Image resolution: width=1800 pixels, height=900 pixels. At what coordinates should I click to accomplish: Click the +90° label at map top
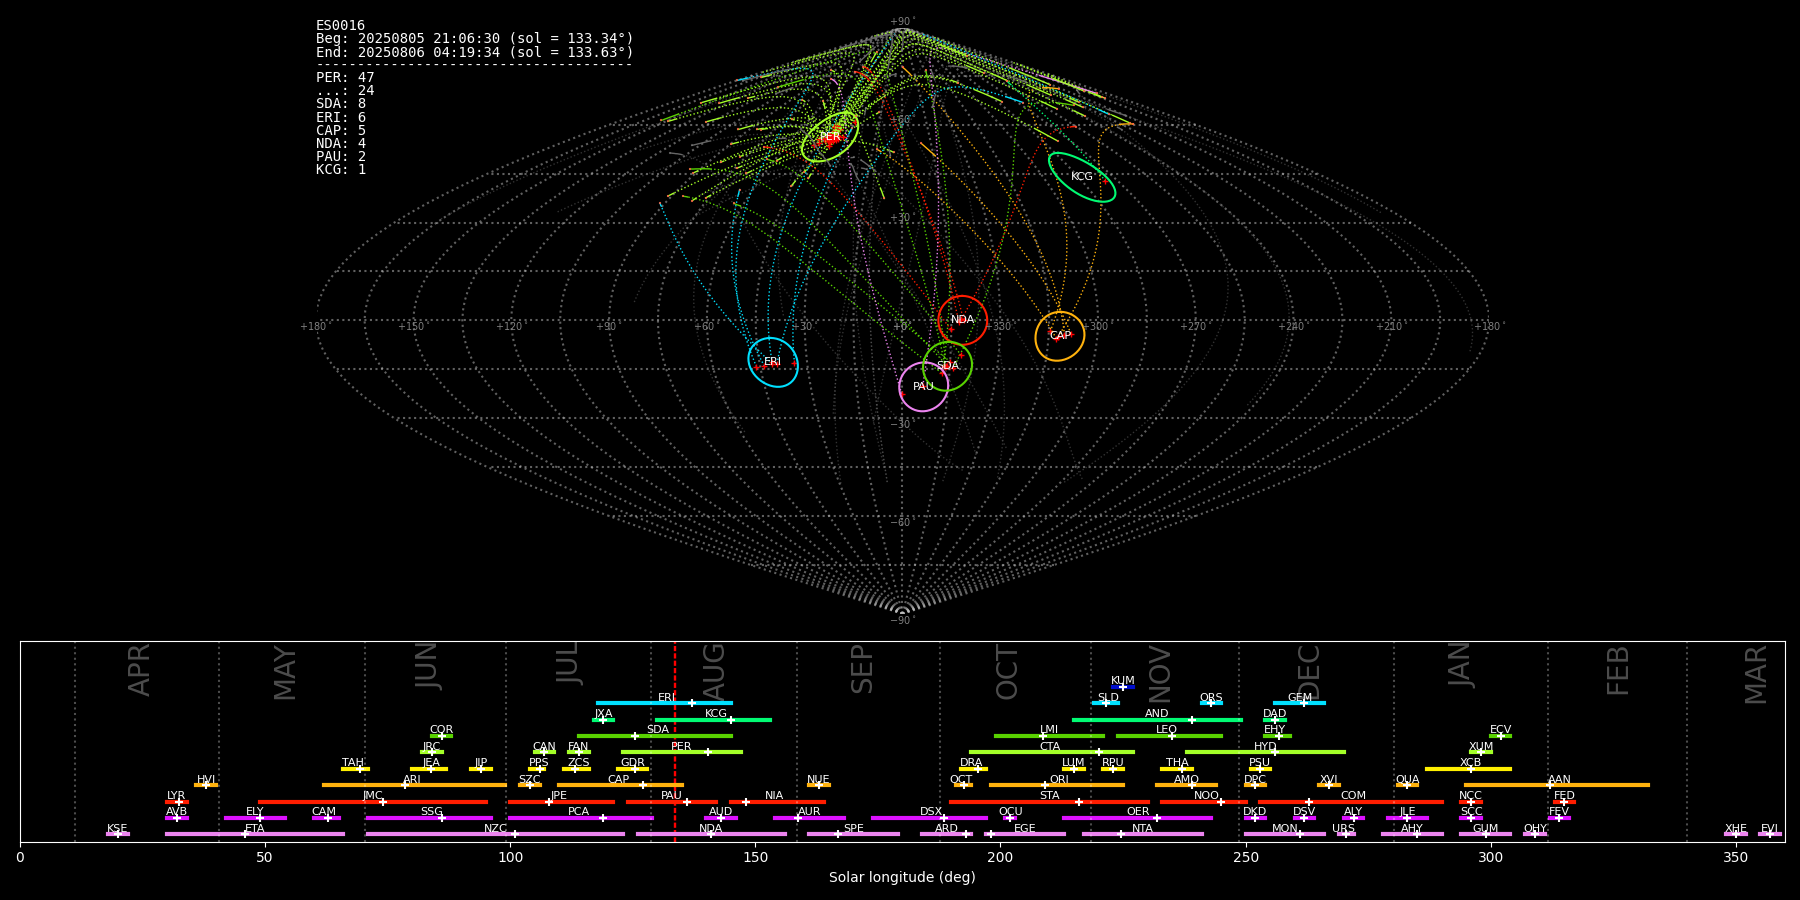902,22
